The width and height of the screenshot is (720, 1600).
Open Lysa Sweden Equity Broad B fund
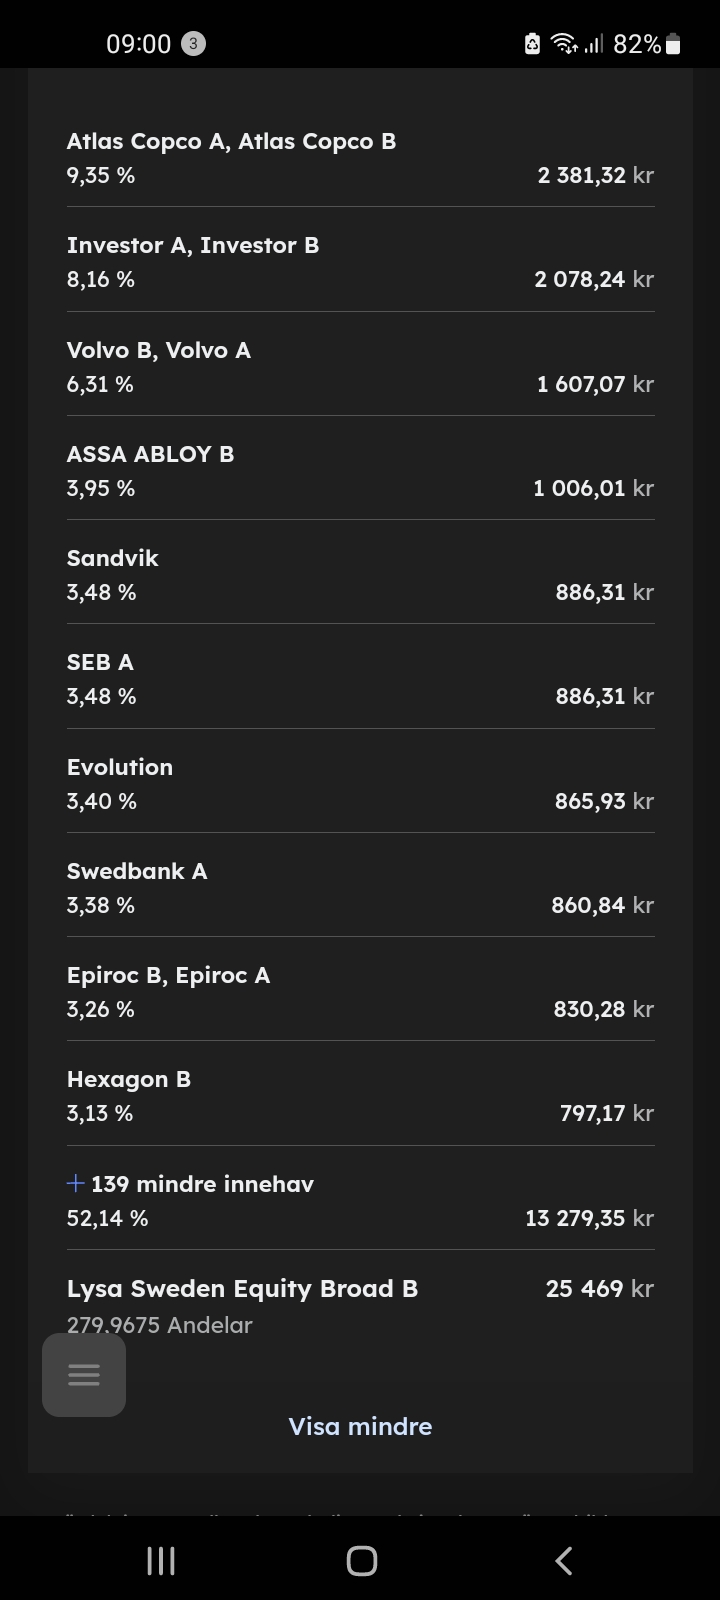[x=242, y=1289]
